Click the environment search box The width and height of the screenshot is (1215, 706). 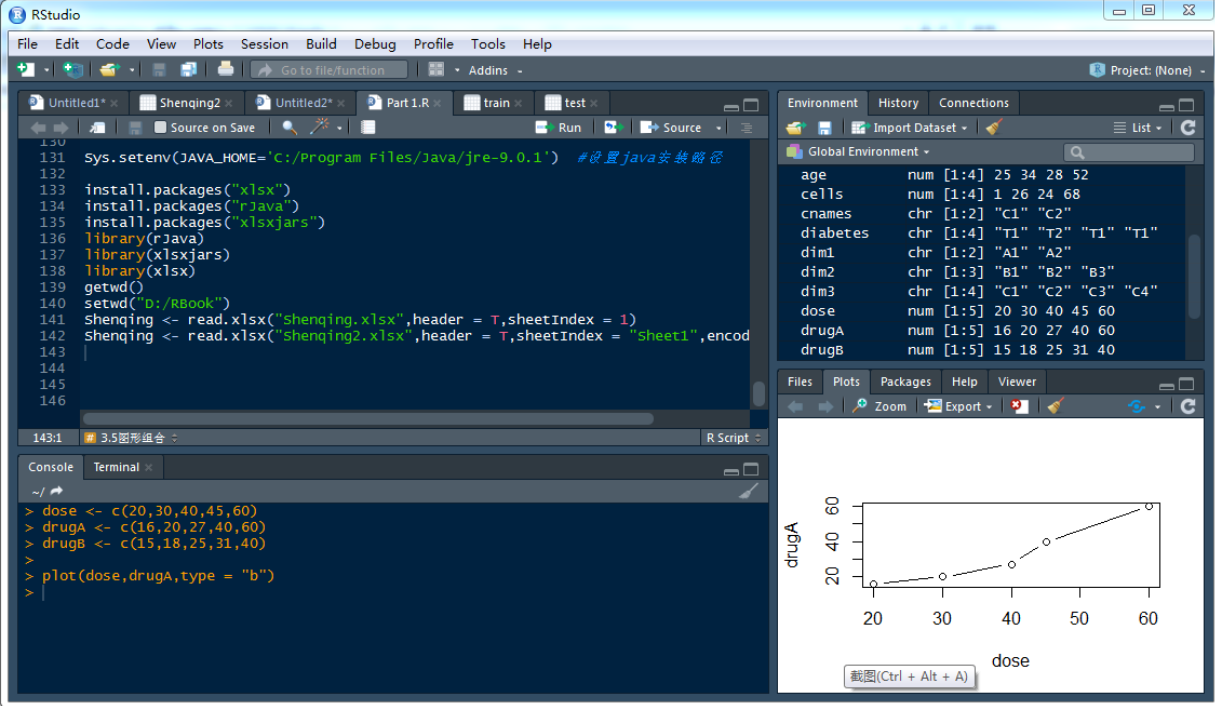pos(1129,152)
